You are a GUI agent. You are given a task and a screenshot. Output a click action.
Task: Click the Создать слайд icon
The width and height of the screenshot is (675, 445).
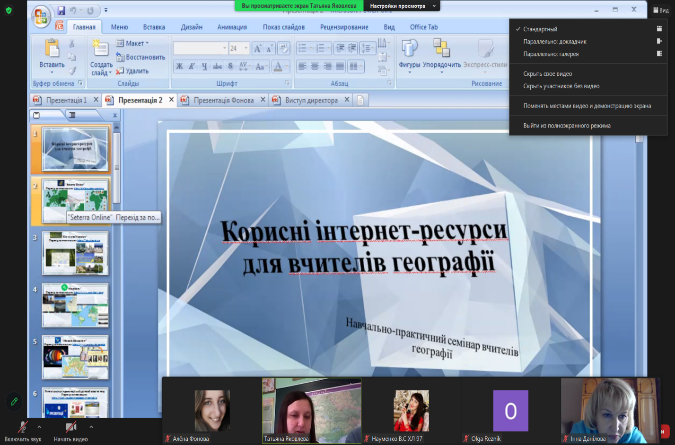[101, 50]
